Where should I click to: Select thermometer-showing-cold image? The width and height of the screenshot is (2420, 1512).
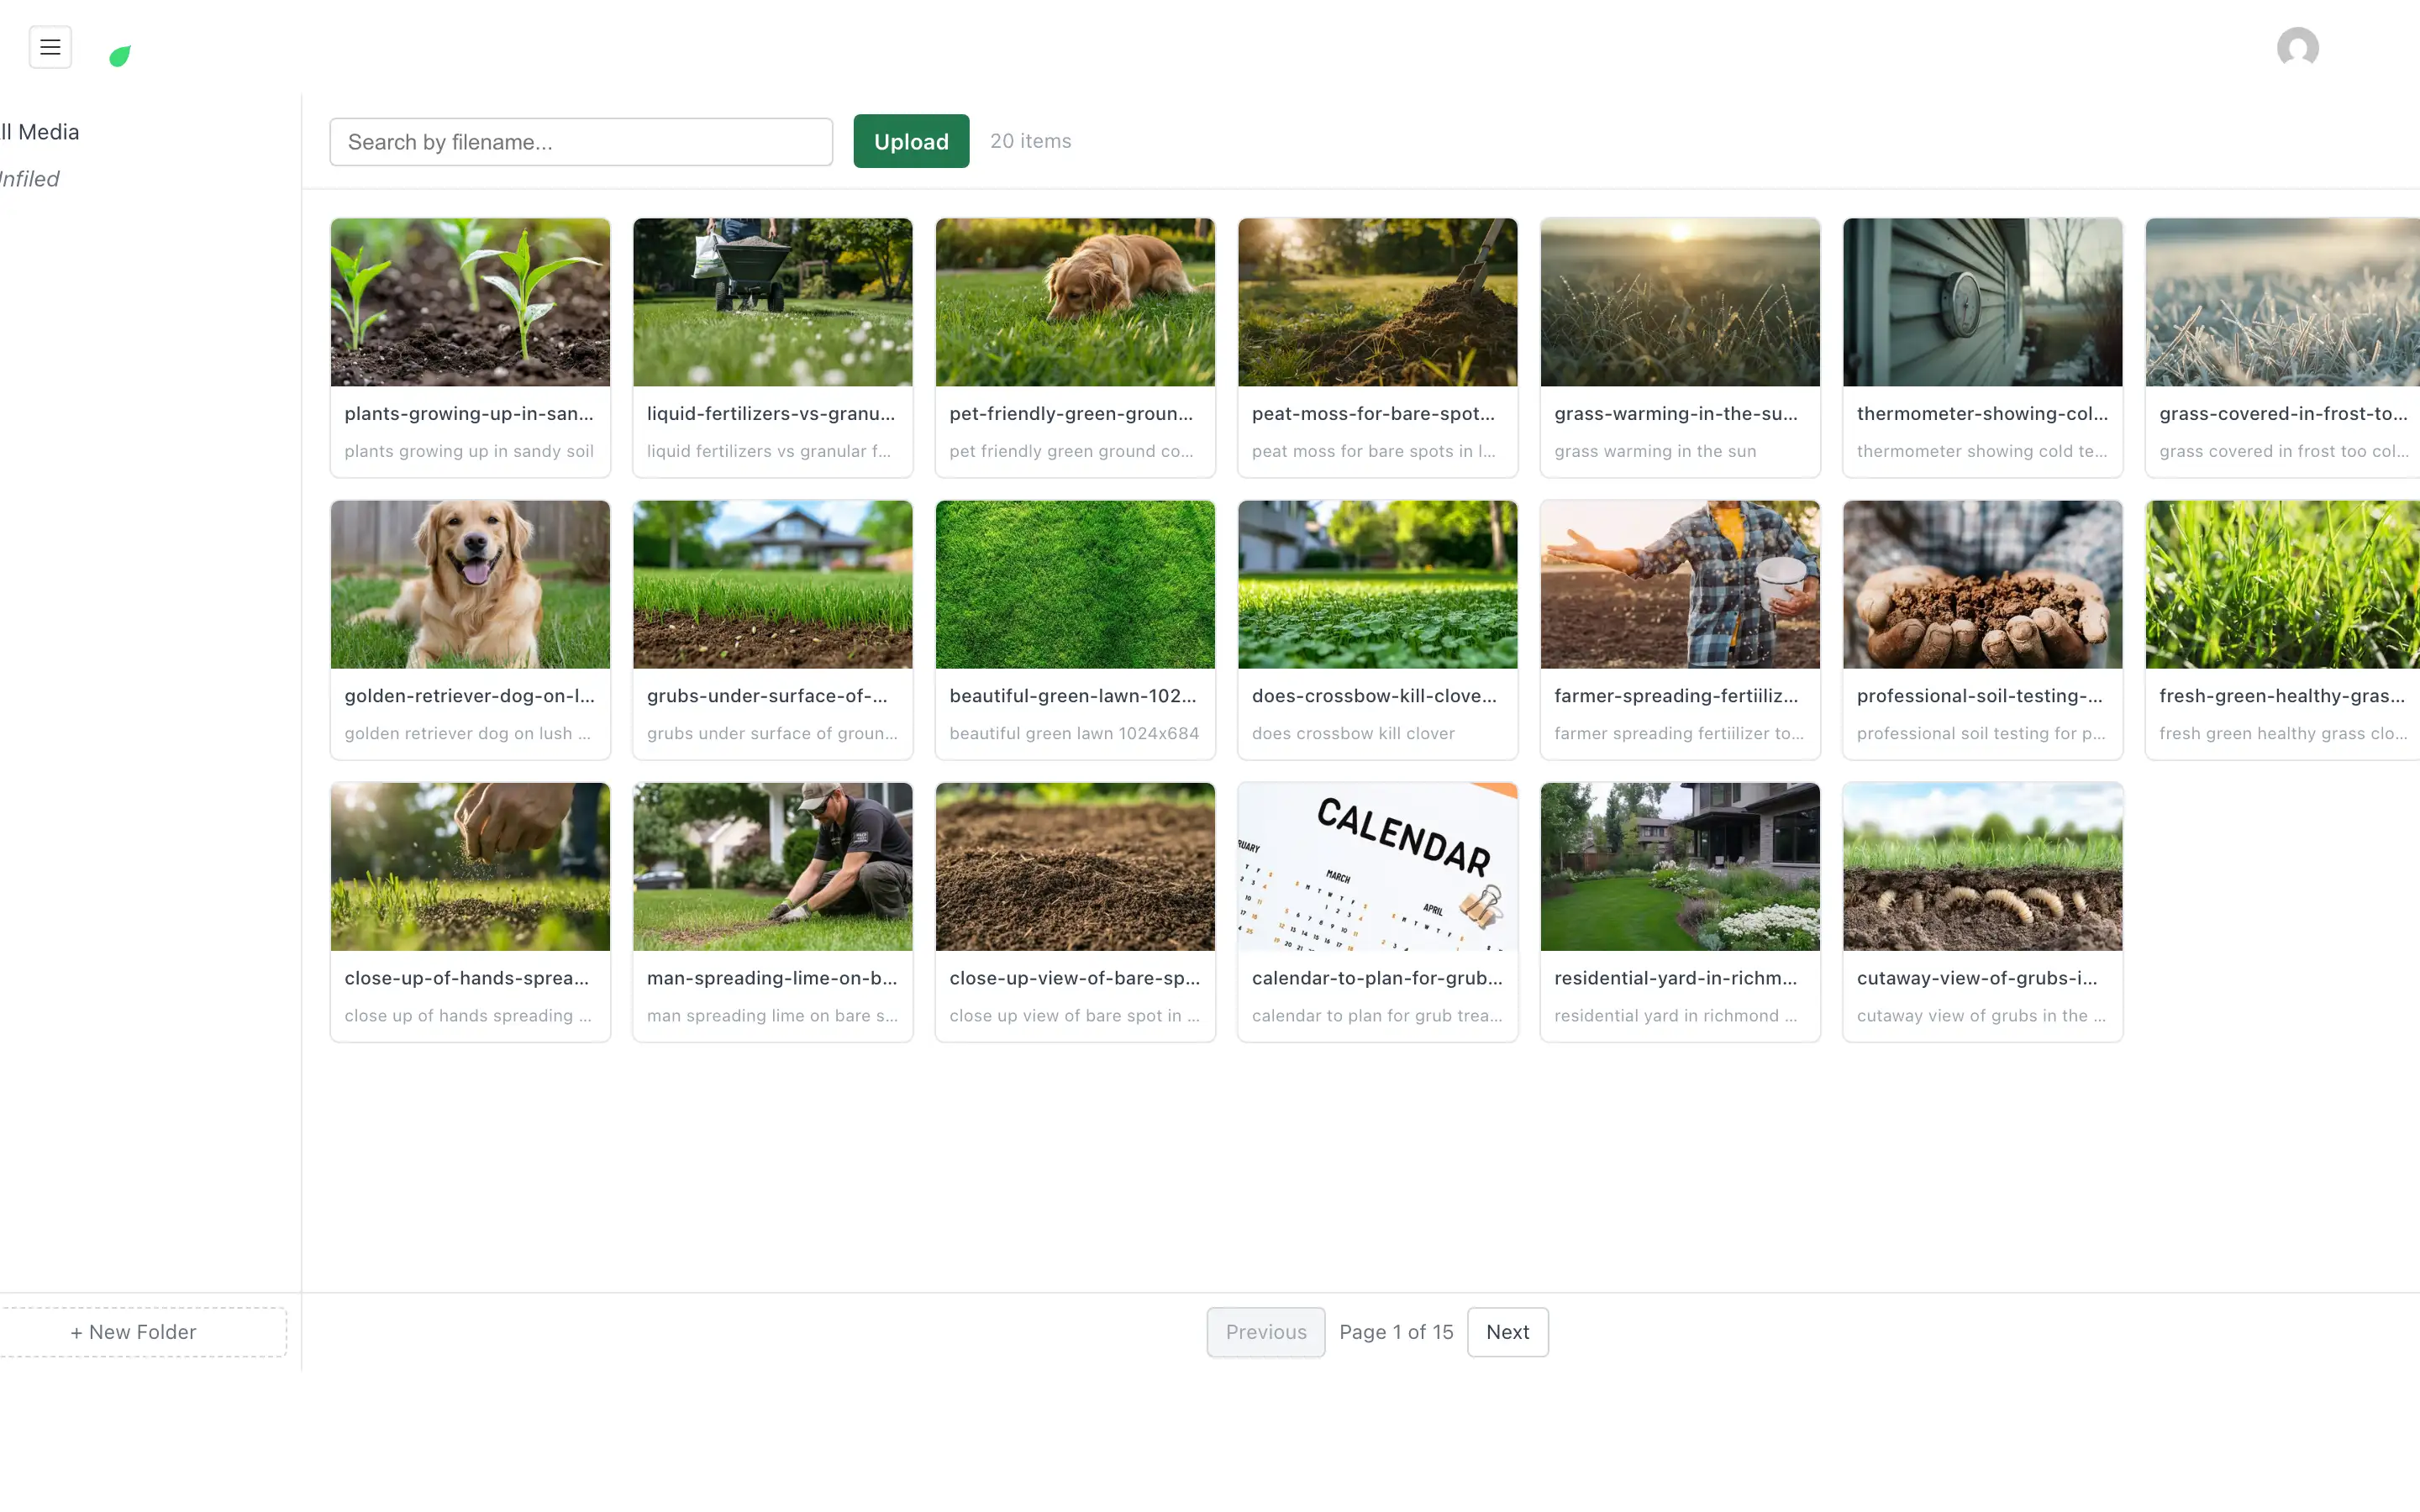(x=1982, y=302)
